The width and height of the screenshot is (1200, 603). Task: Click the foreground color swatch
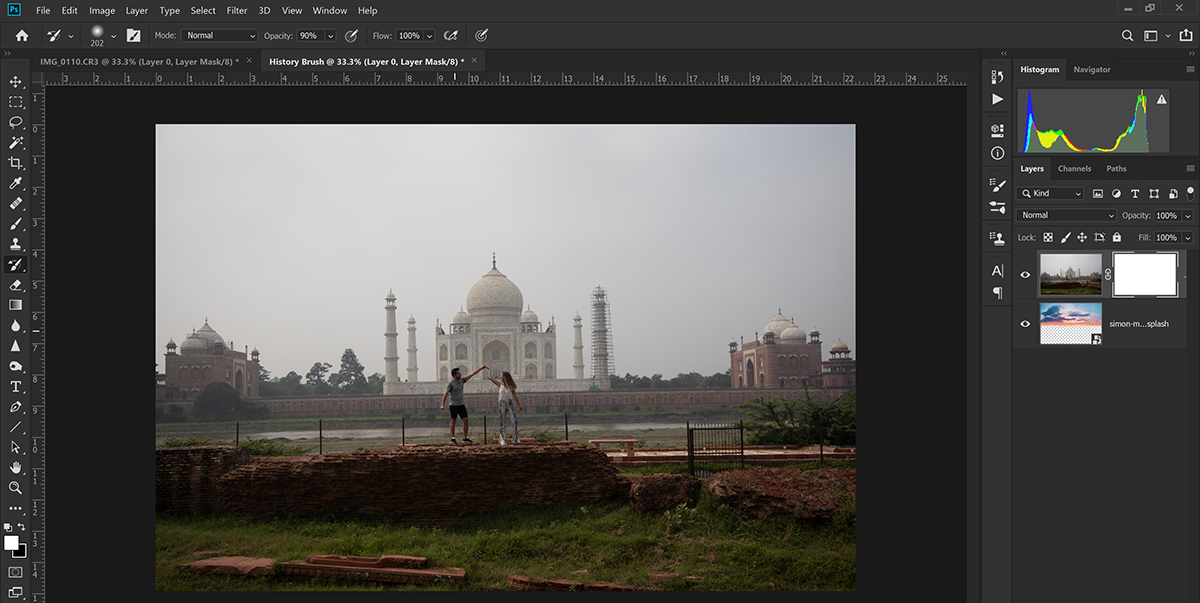pyautogui.click(x=12, y=543)
